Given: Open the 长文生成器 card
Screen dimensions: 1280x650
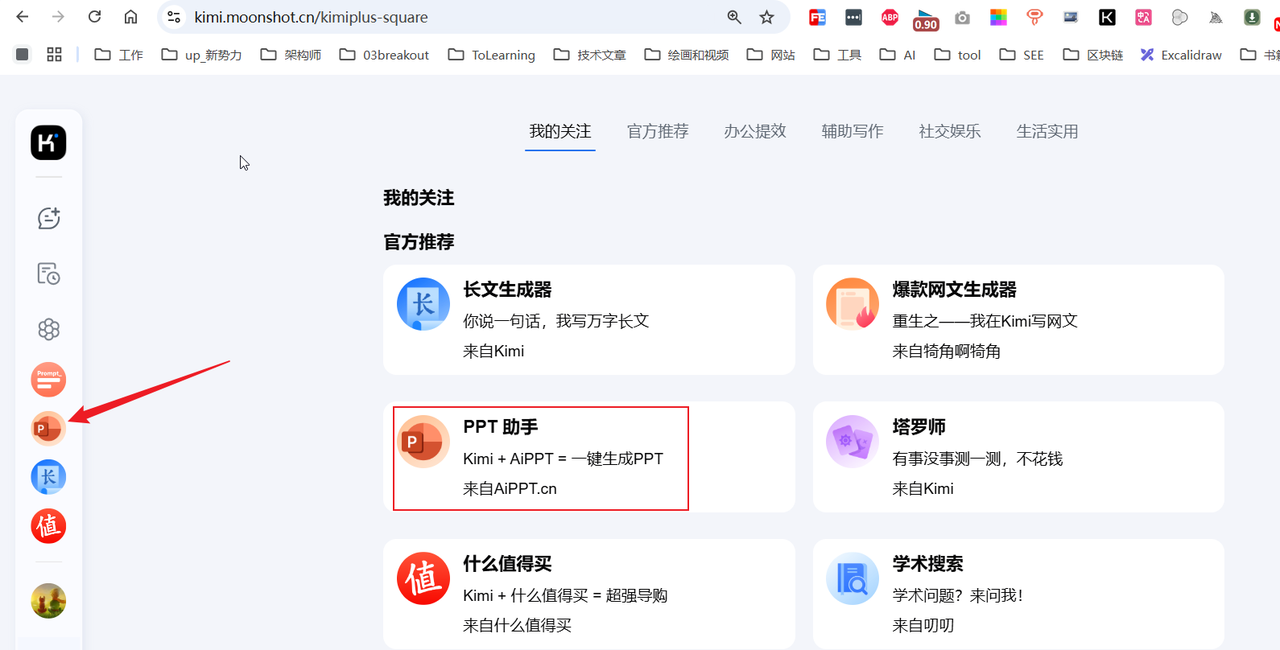Looking at the screenshot, I should 589,320.
